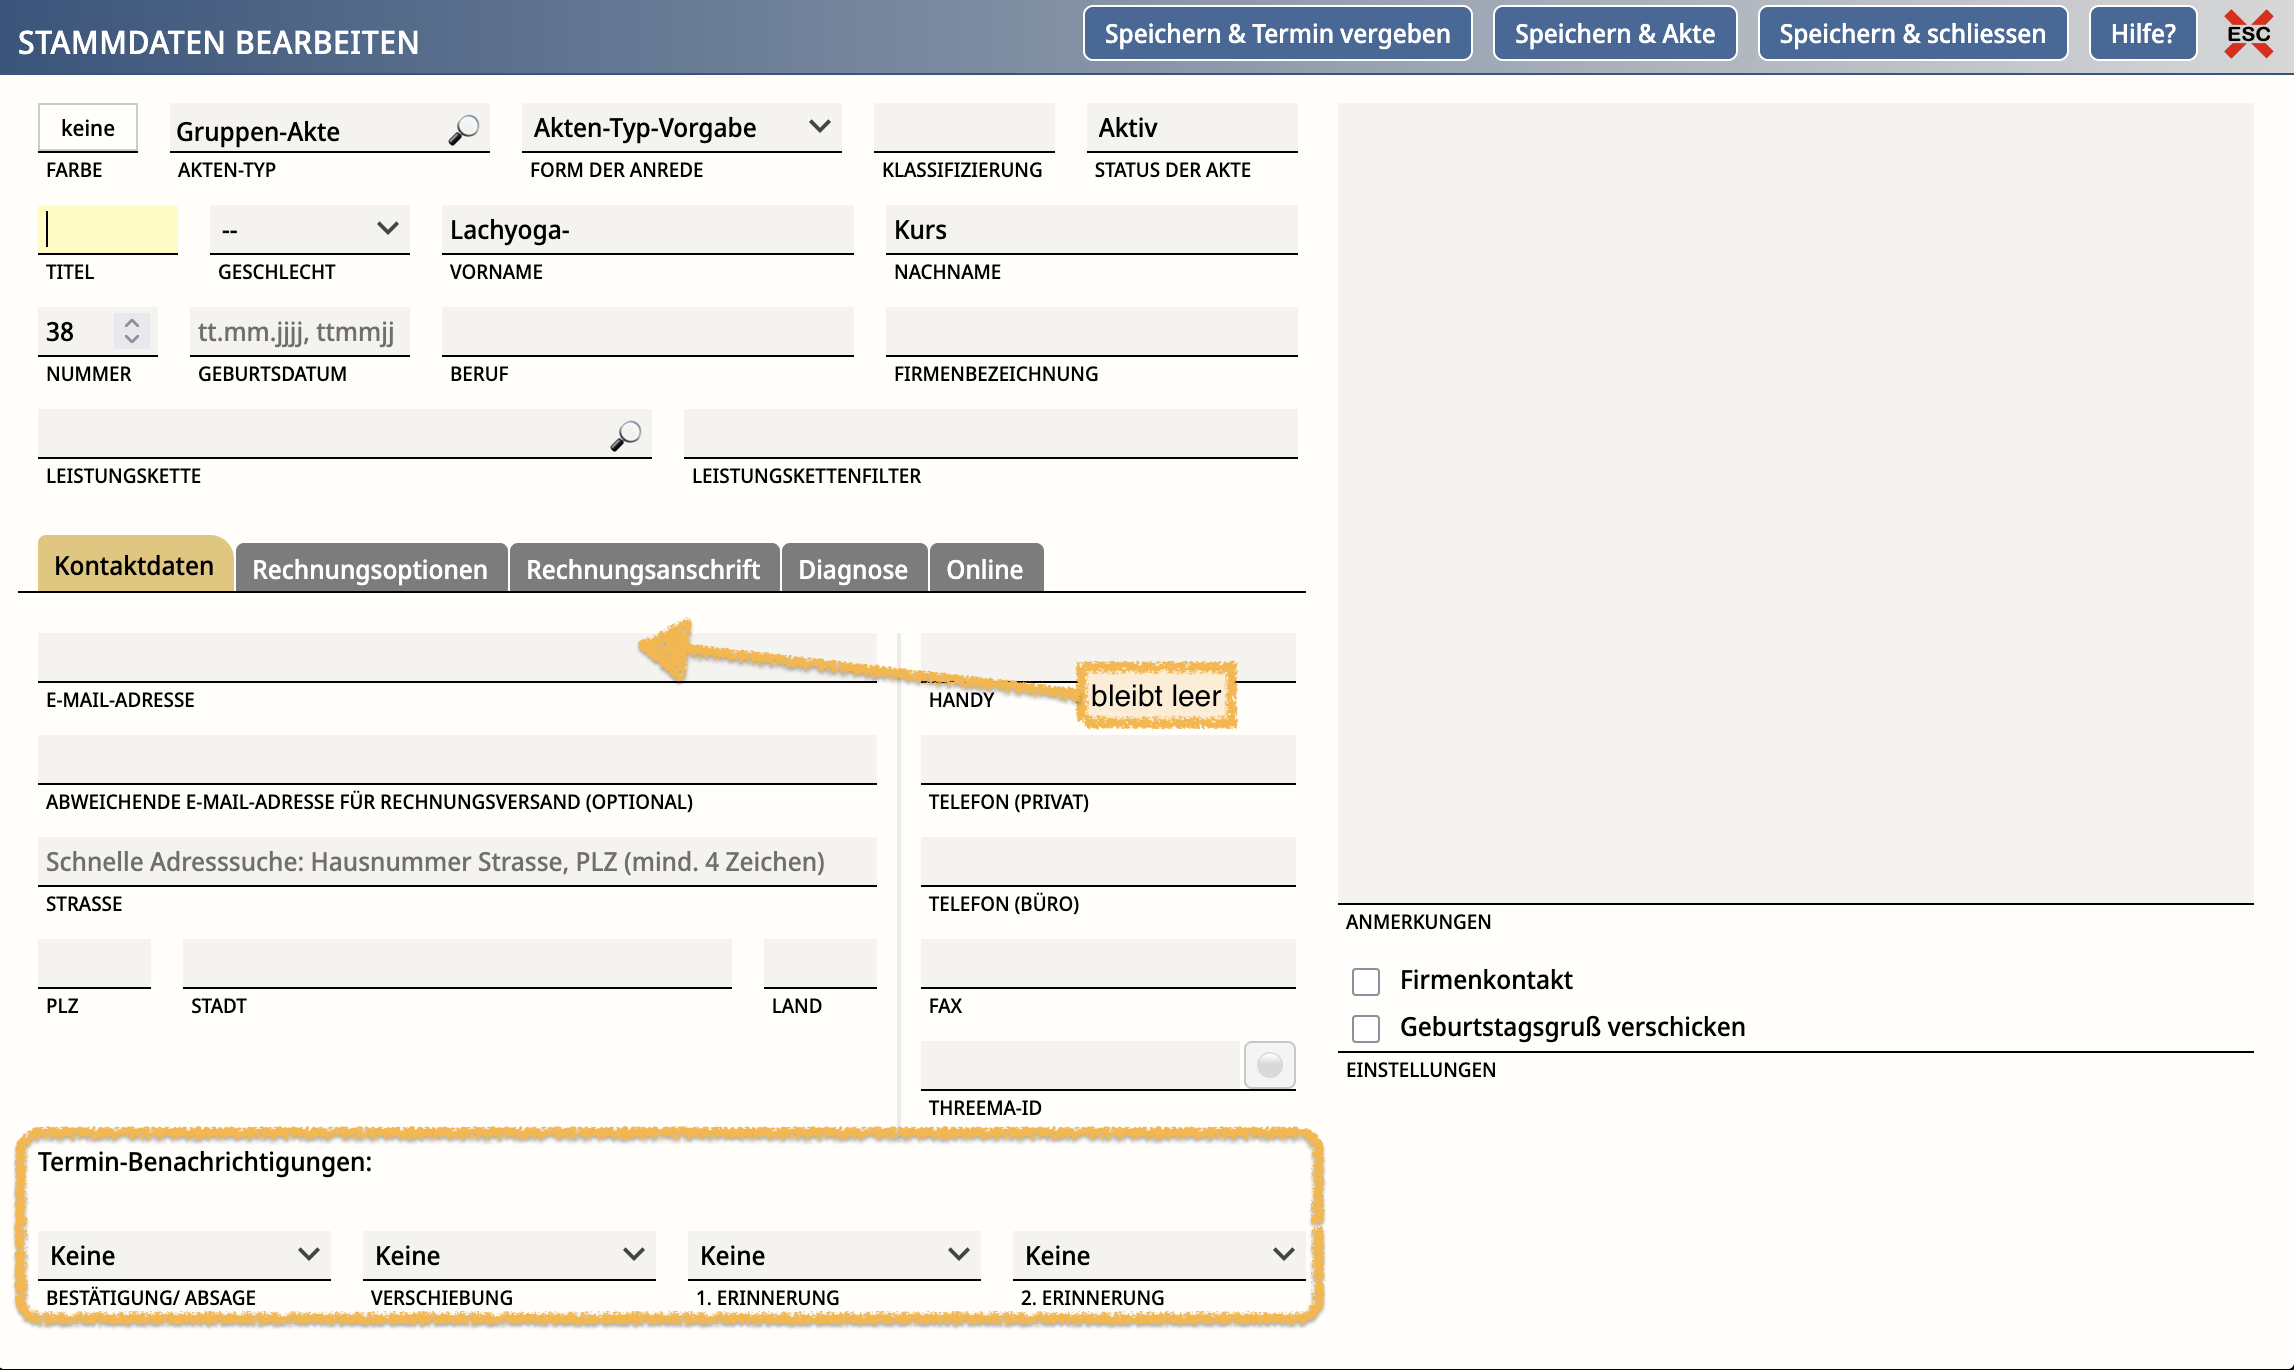This screenshot has height=1370, width=2294.
Task: Open Bestätigung/Absage notification dropdown
Action: pos(184,1255)
